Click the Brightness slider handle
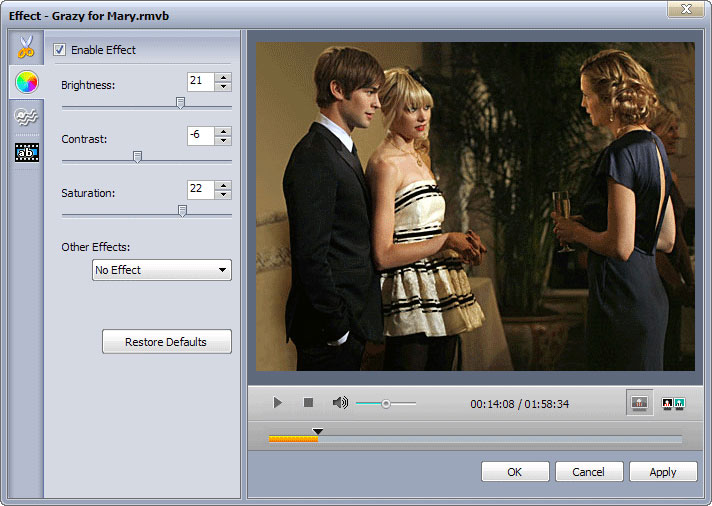 point(180,102)
